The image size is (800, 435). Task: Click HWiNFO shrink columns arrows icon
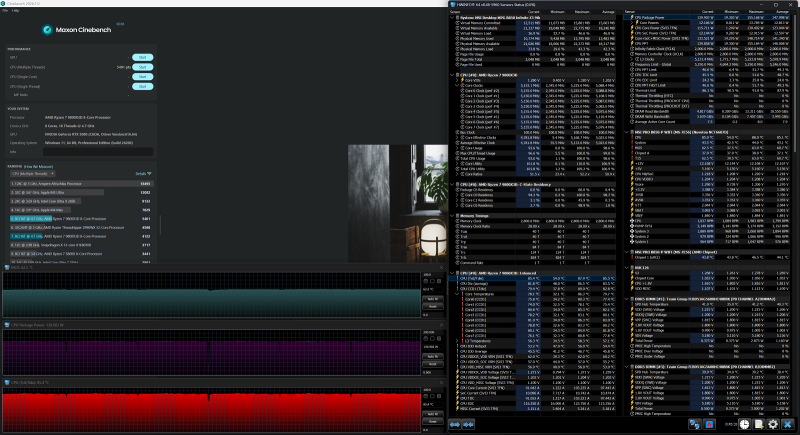click(x=468, y=424)
